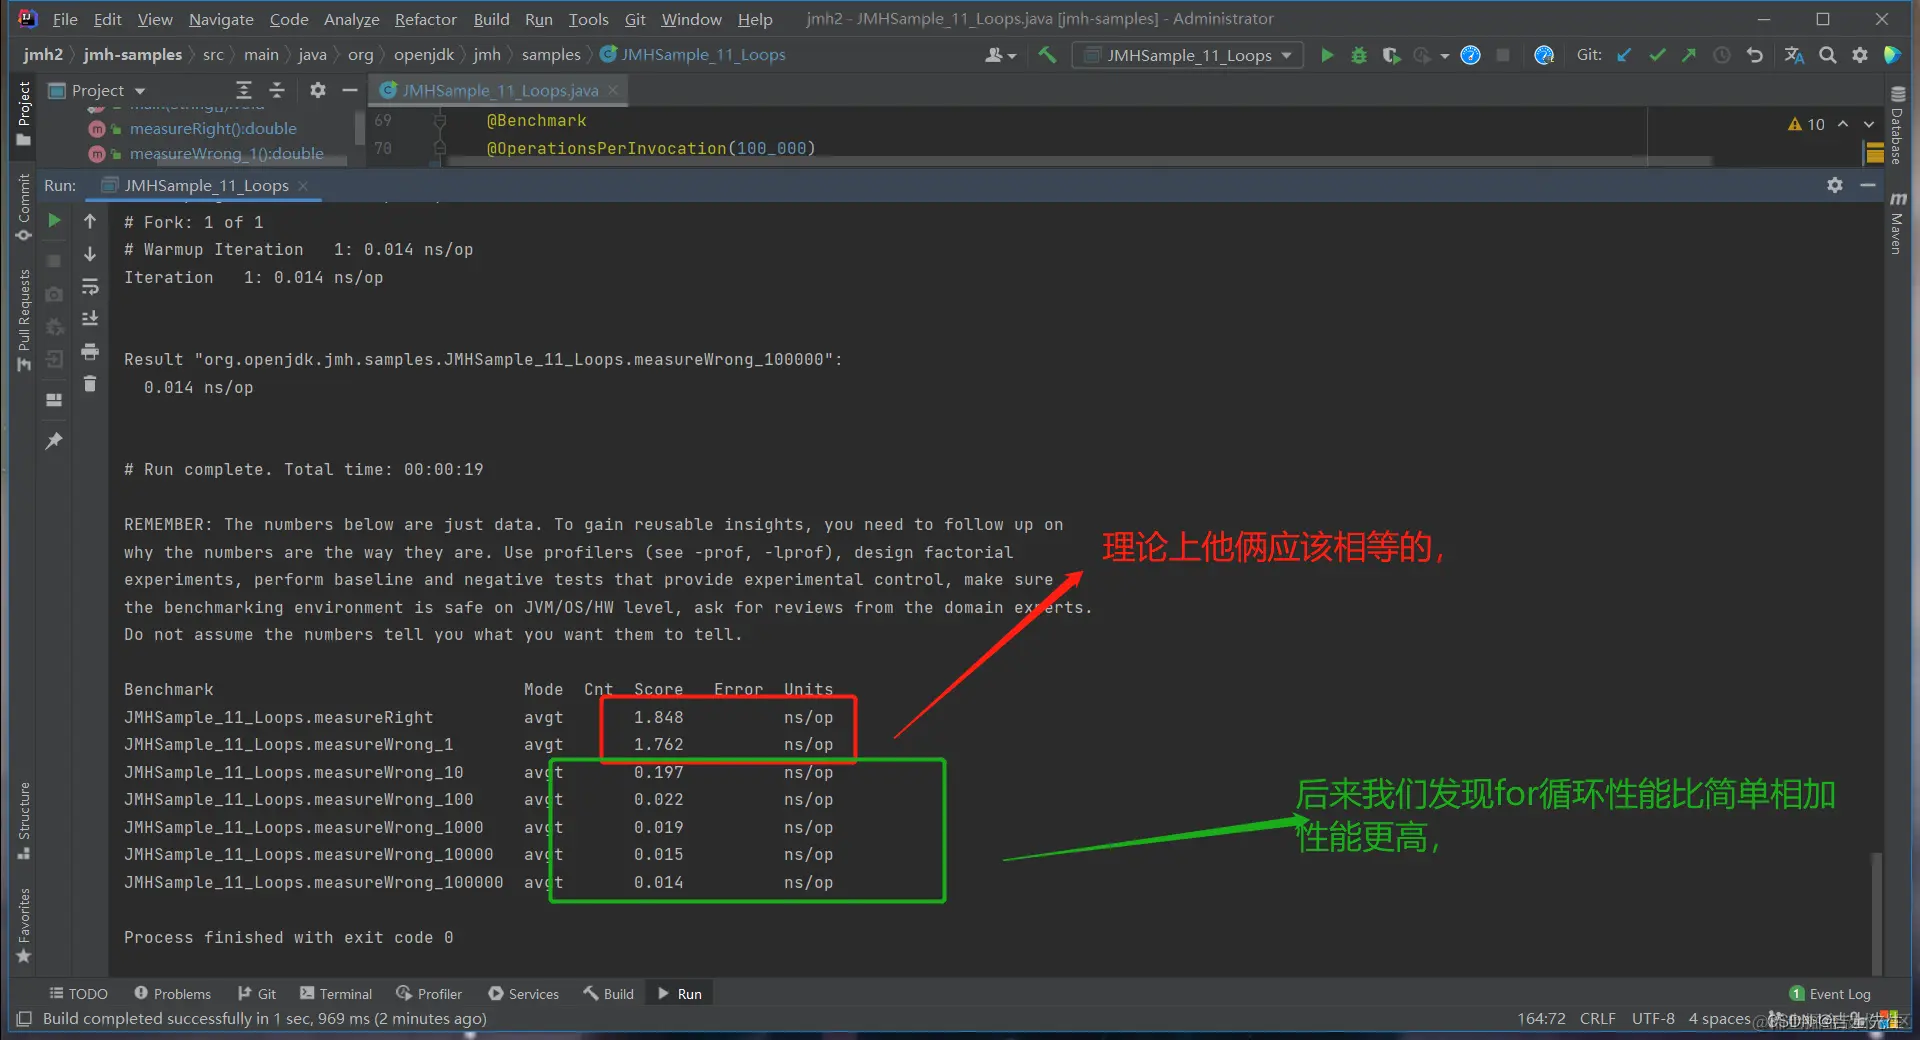Jump down the stack trace with the down arrow

click(x=90, y=254)
